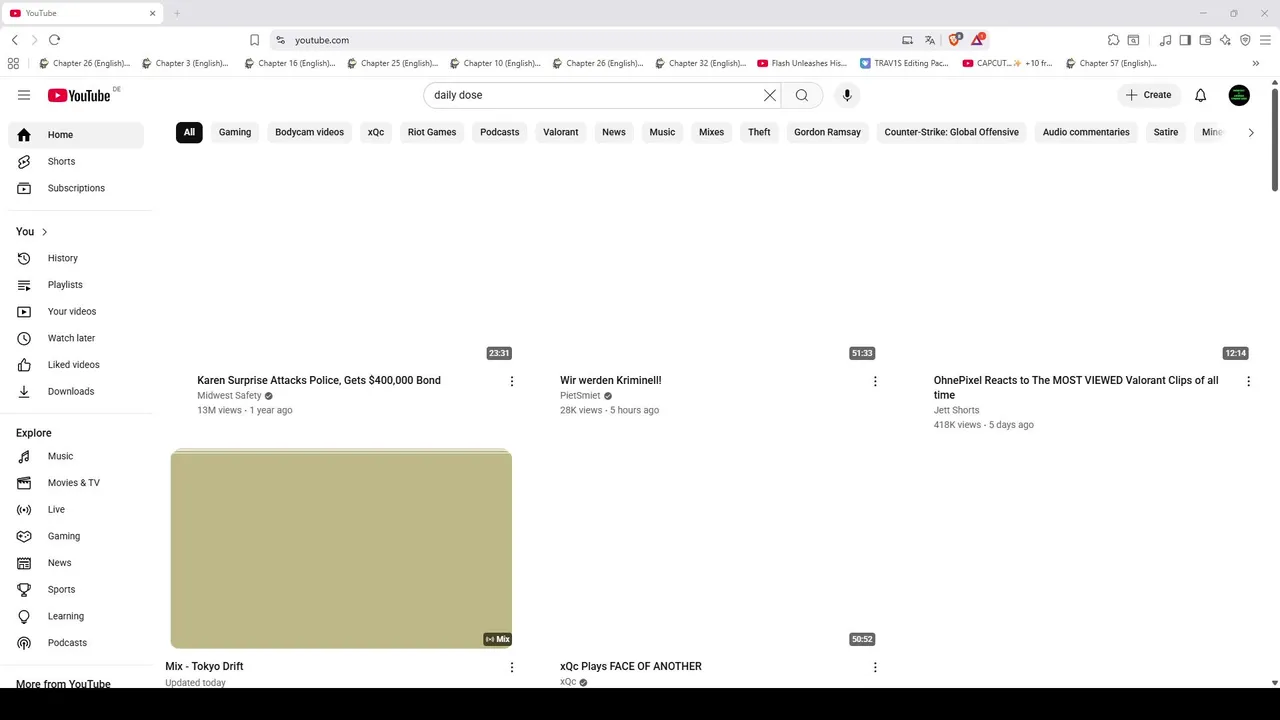The image size is (1280, 720).
Task: Open Movies & TV in Explore
Action: [76, 483]
